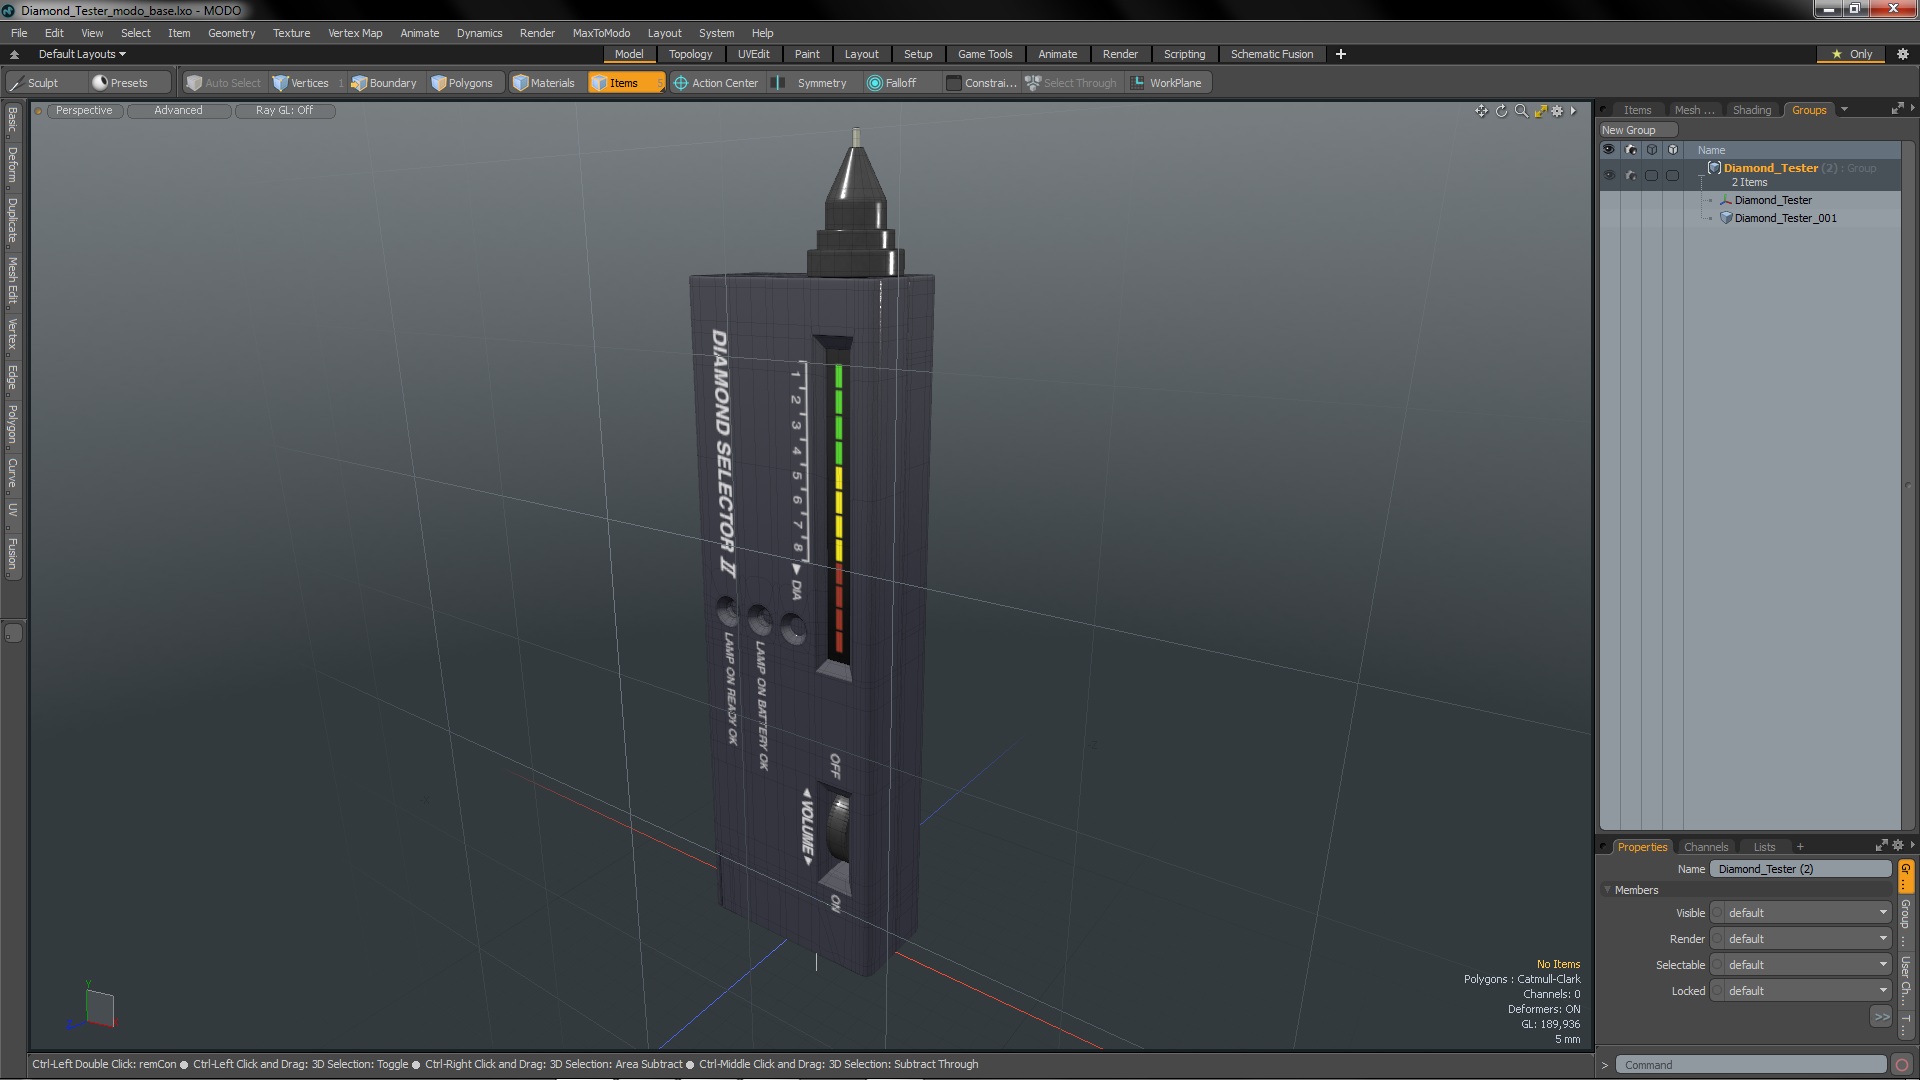Open the Visible default dropdown
This screenshot has width=1920, height=1080.
(x=1800, y=913)
